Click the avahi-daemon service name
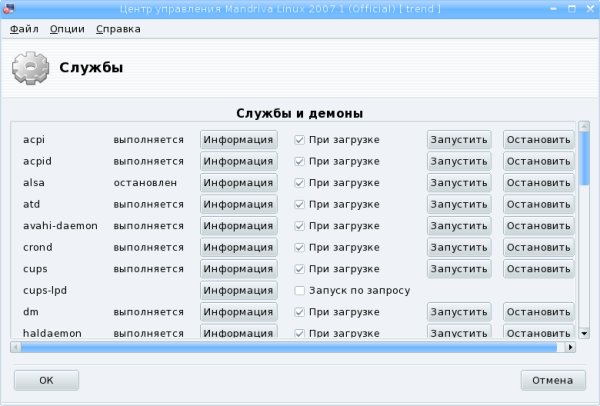 pos(60,226)
